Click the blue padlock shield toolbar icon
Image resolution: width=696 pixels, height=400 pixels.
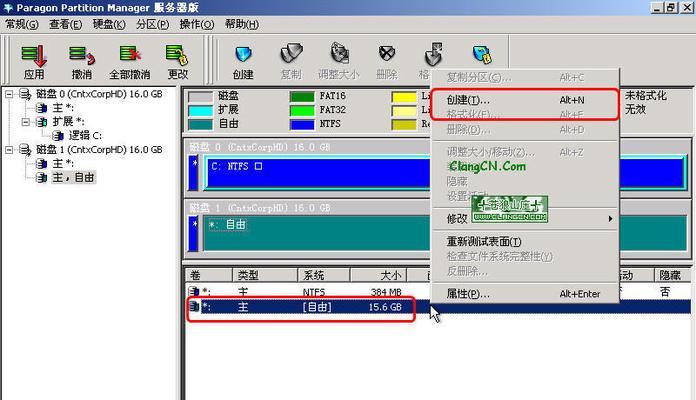tap(482, 55)
